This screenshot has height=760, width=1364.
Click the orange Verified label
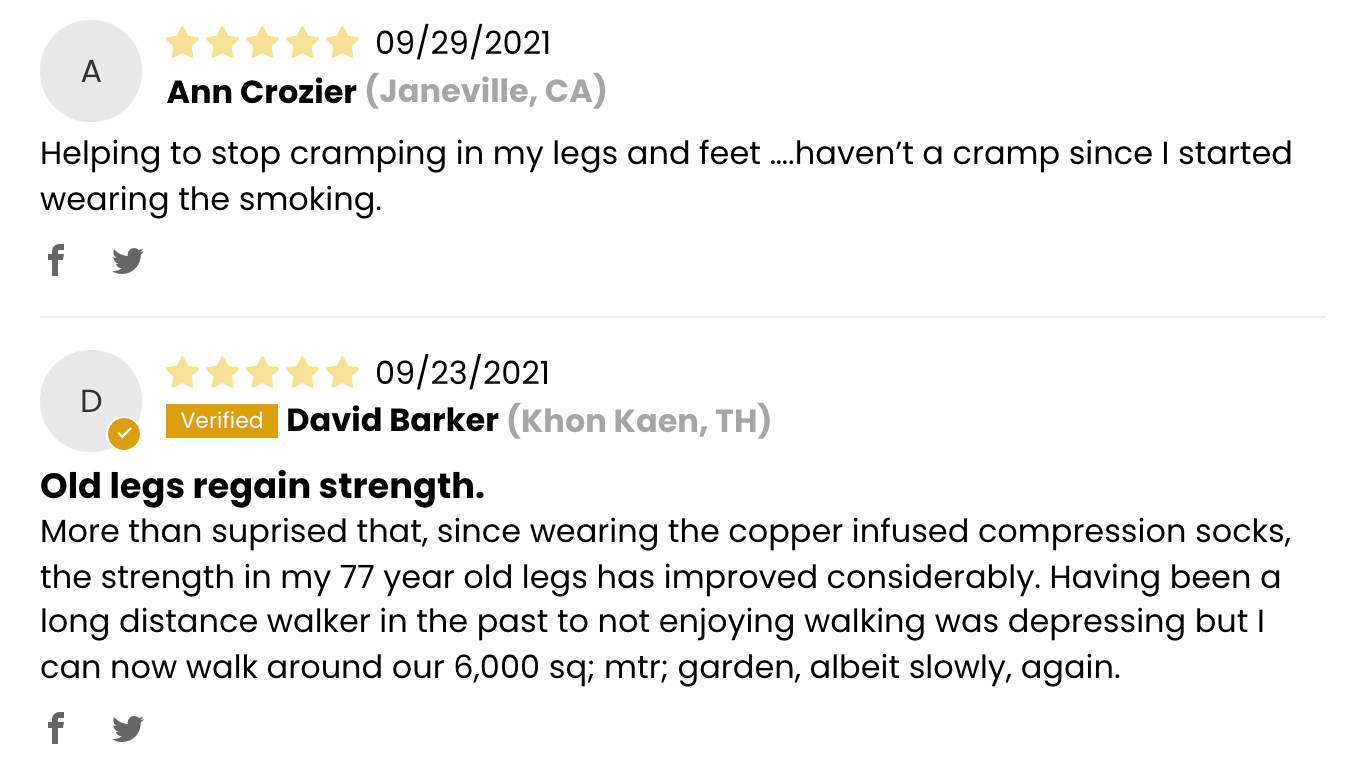[221, 421]
